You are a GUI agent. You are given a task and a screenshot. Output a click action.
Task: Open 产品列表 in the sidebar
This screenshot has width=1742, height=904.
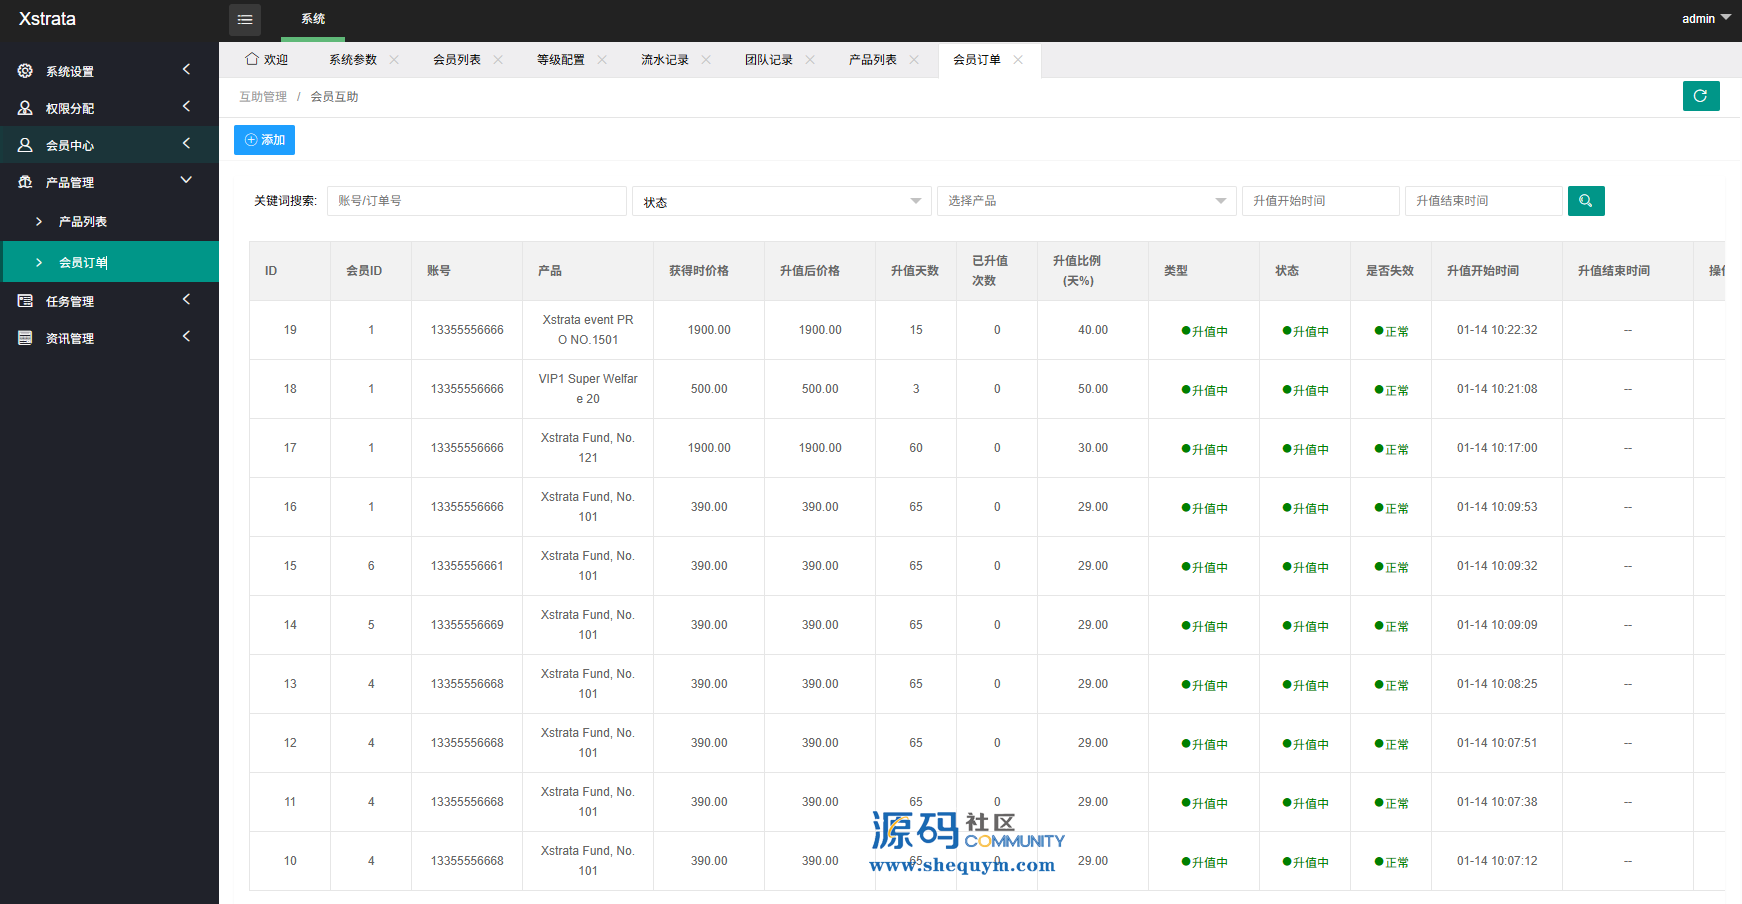(x=83, y=222)
